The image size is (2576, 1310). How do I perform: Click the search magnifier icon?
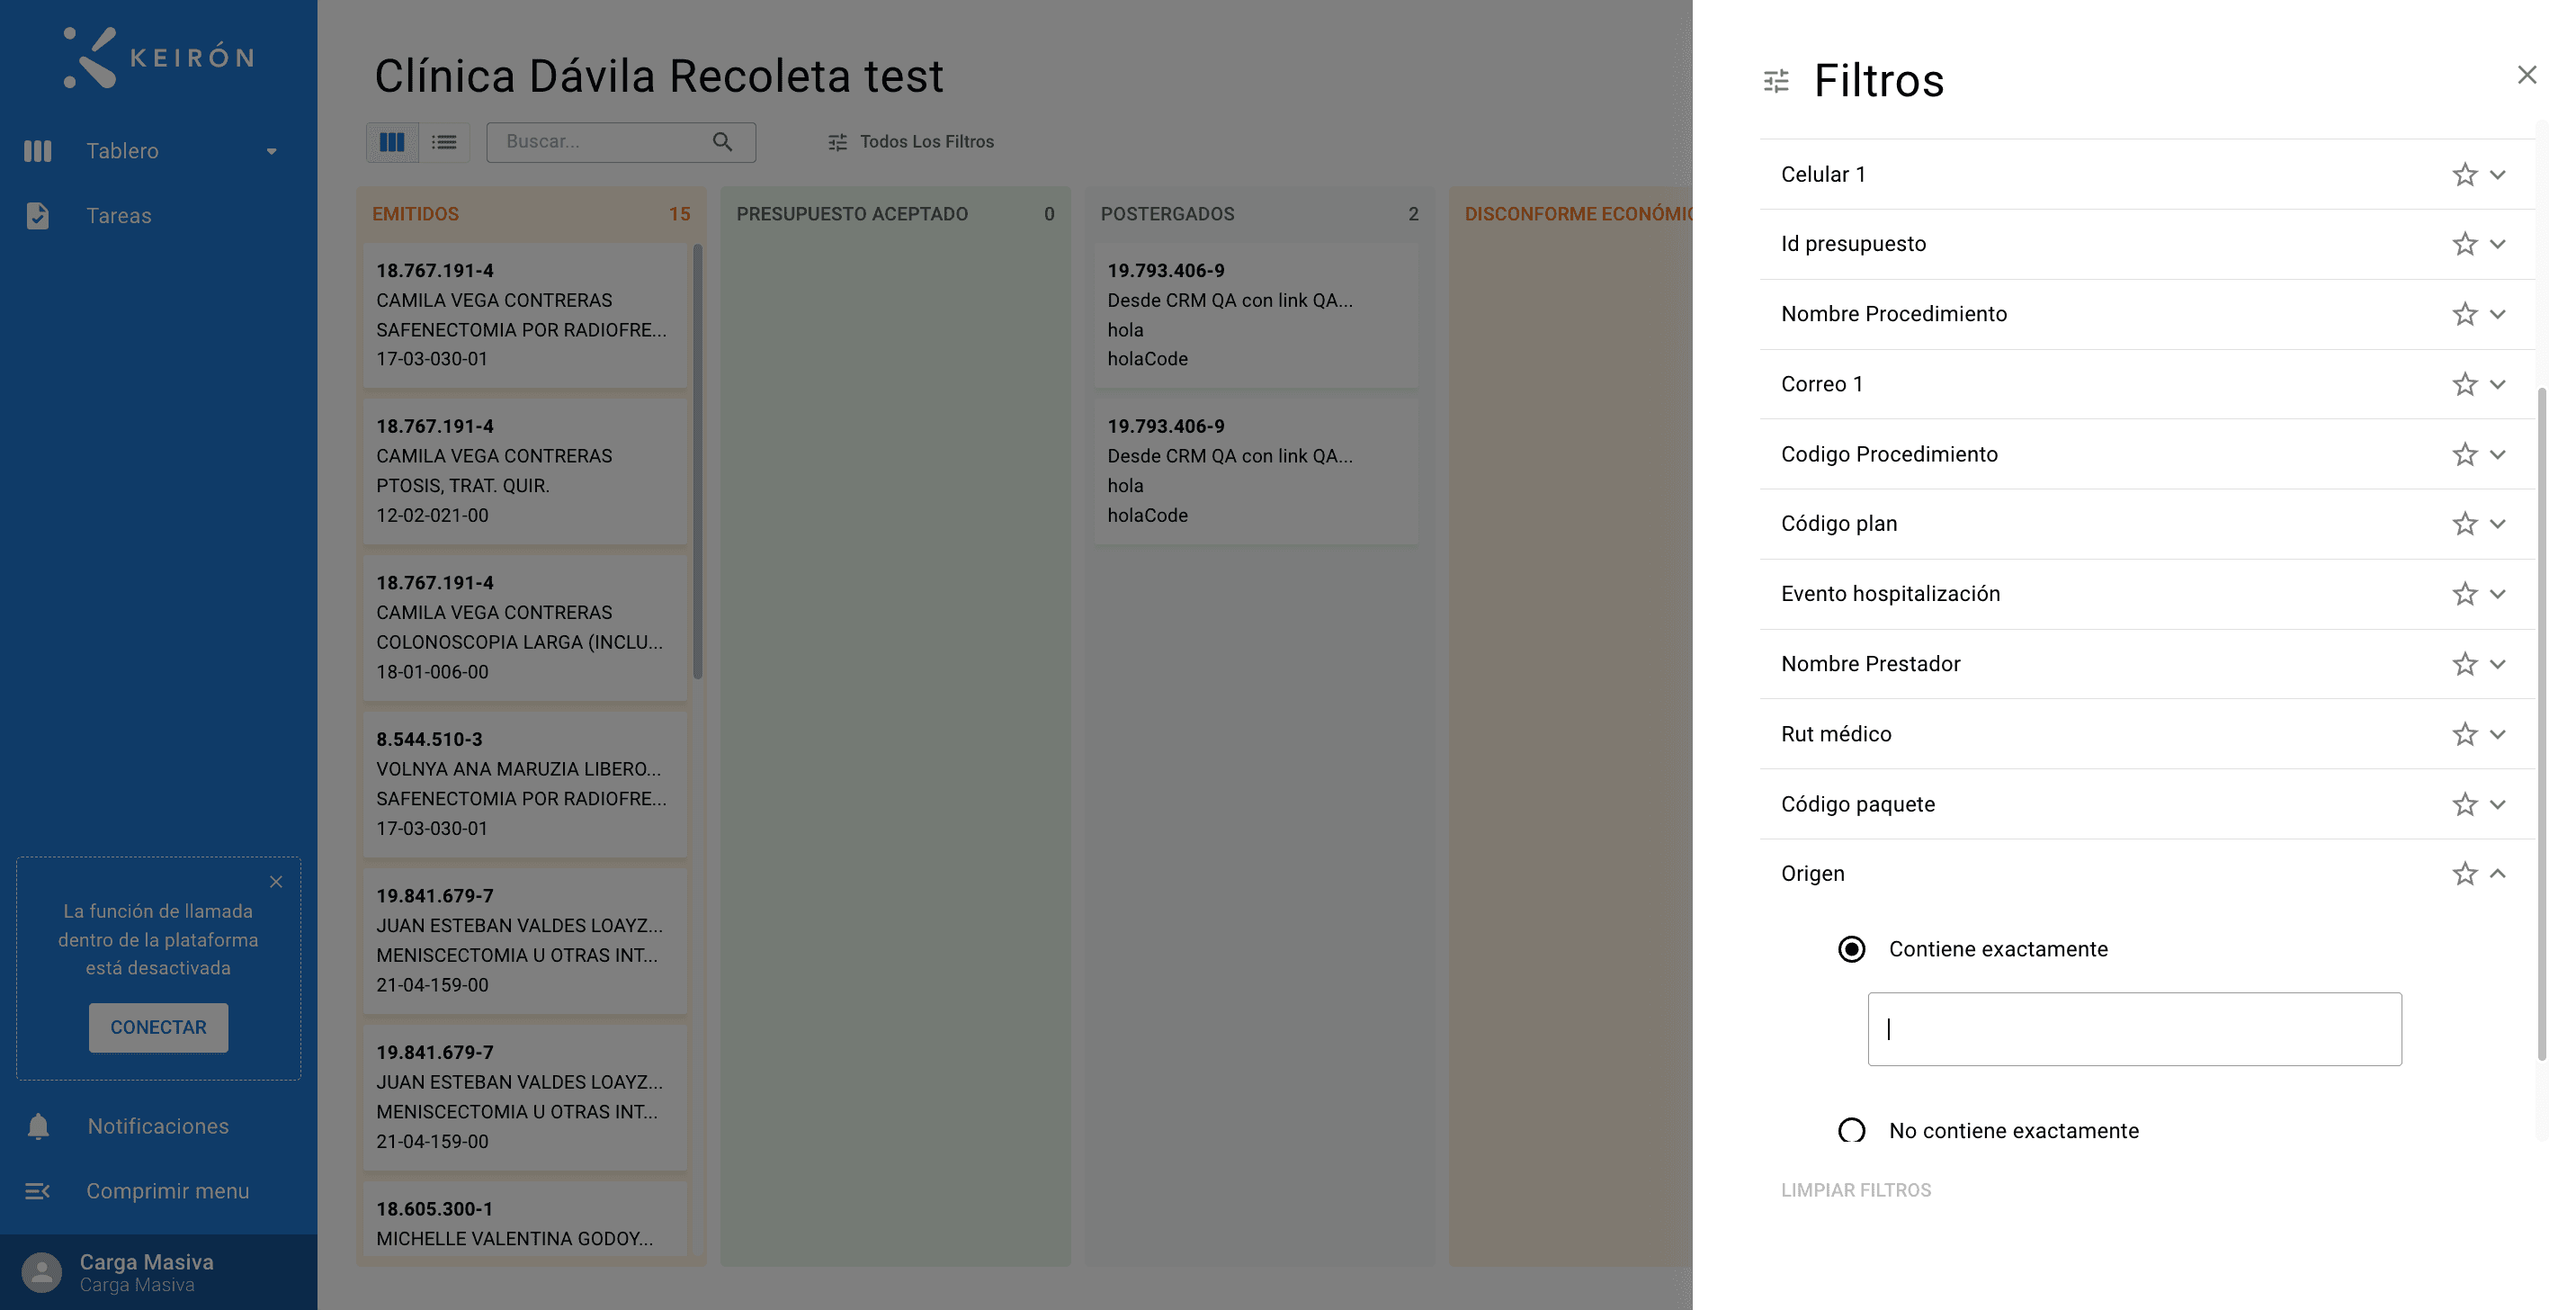coord(722,142)
